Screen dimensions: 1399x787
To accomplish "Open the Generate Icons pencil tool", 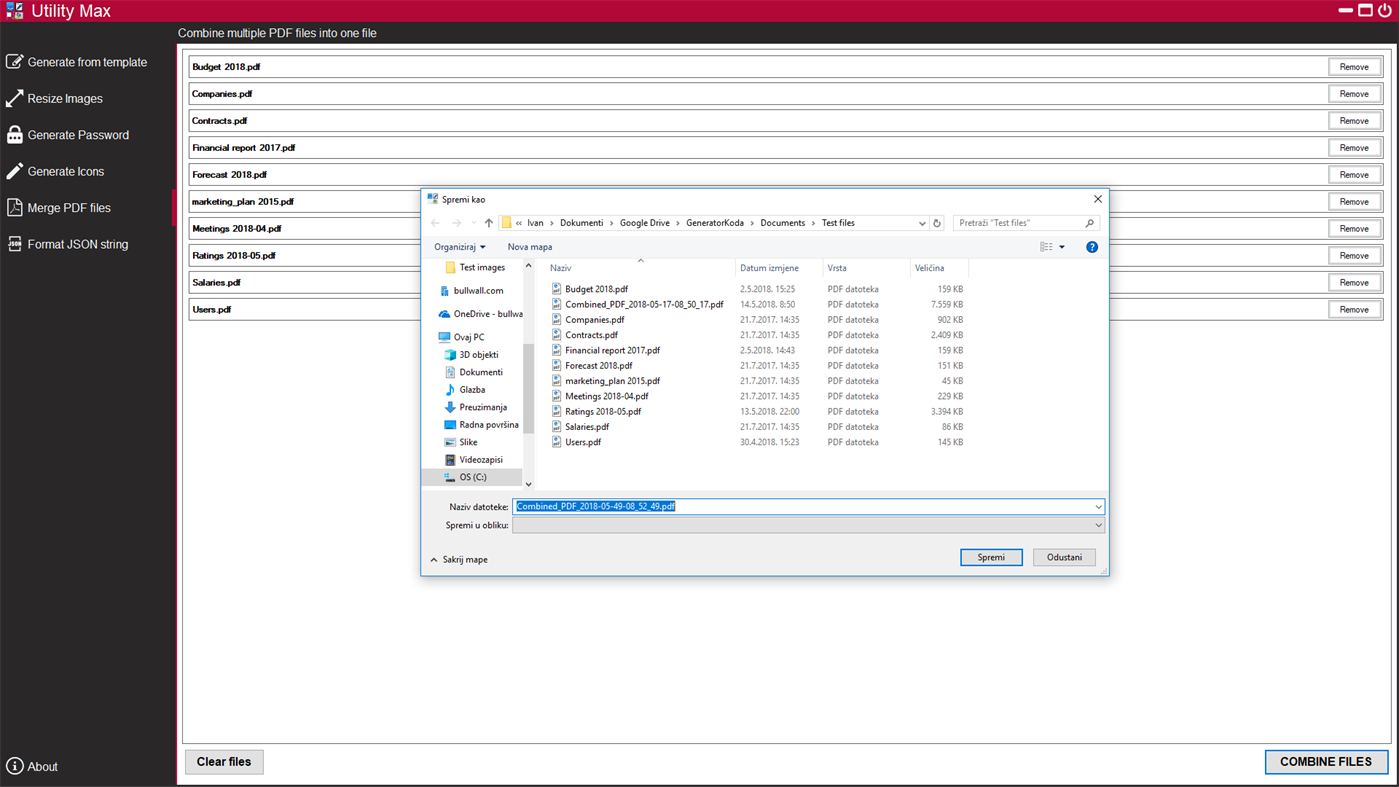I will tap(14, 171).
